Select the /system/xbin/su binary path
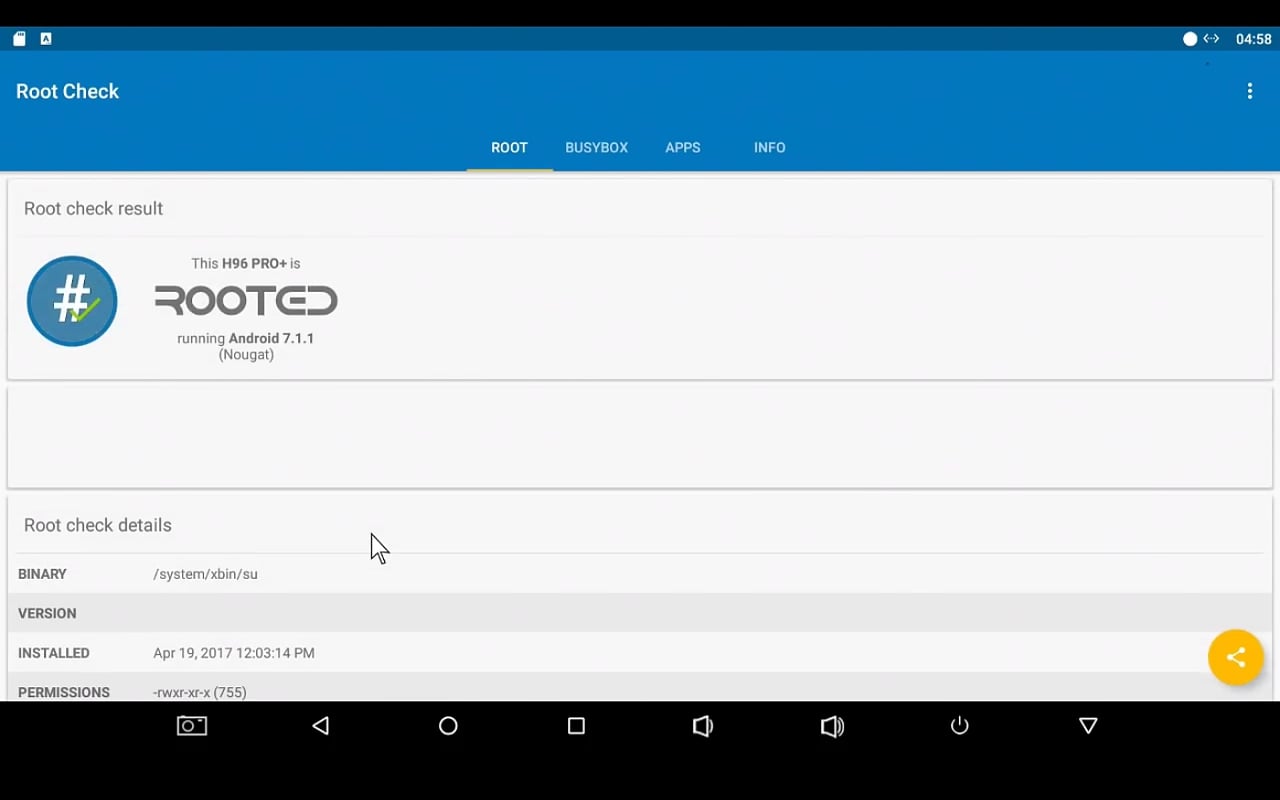 (205, 574)
